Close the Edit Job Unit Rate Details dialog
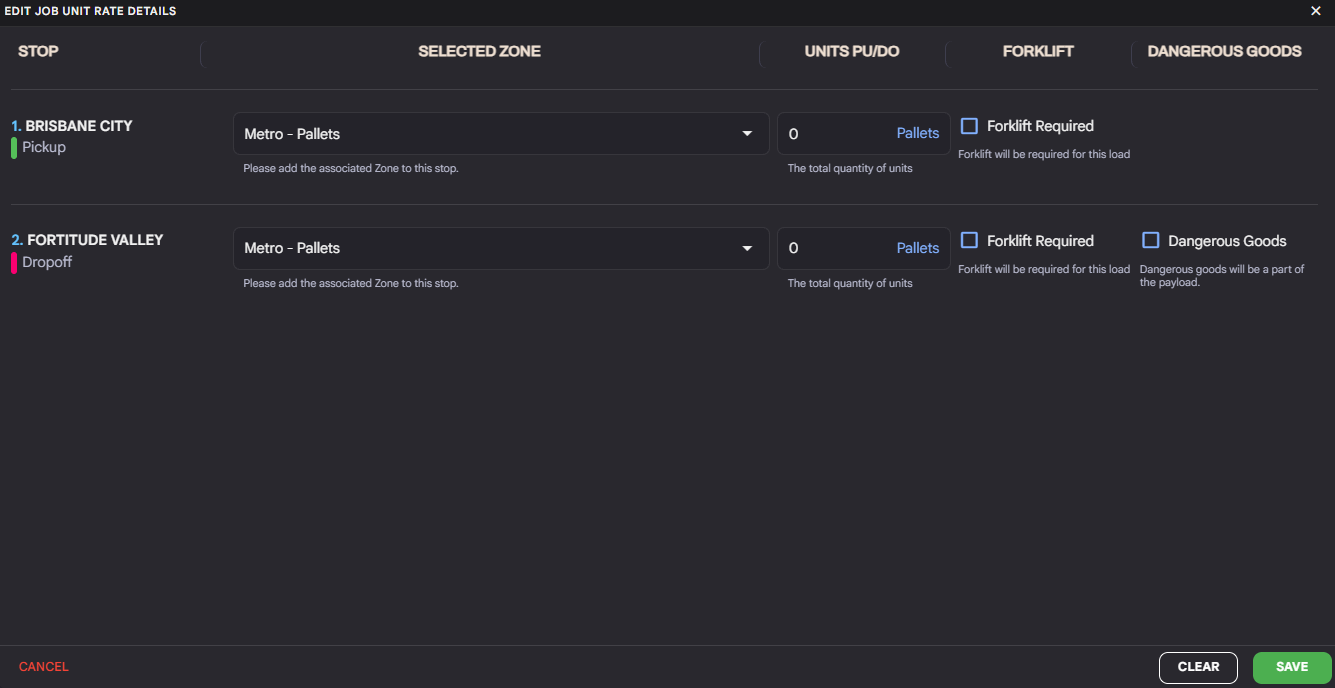This screenshot has width=1335, height=688. (x=1316, y=11)
